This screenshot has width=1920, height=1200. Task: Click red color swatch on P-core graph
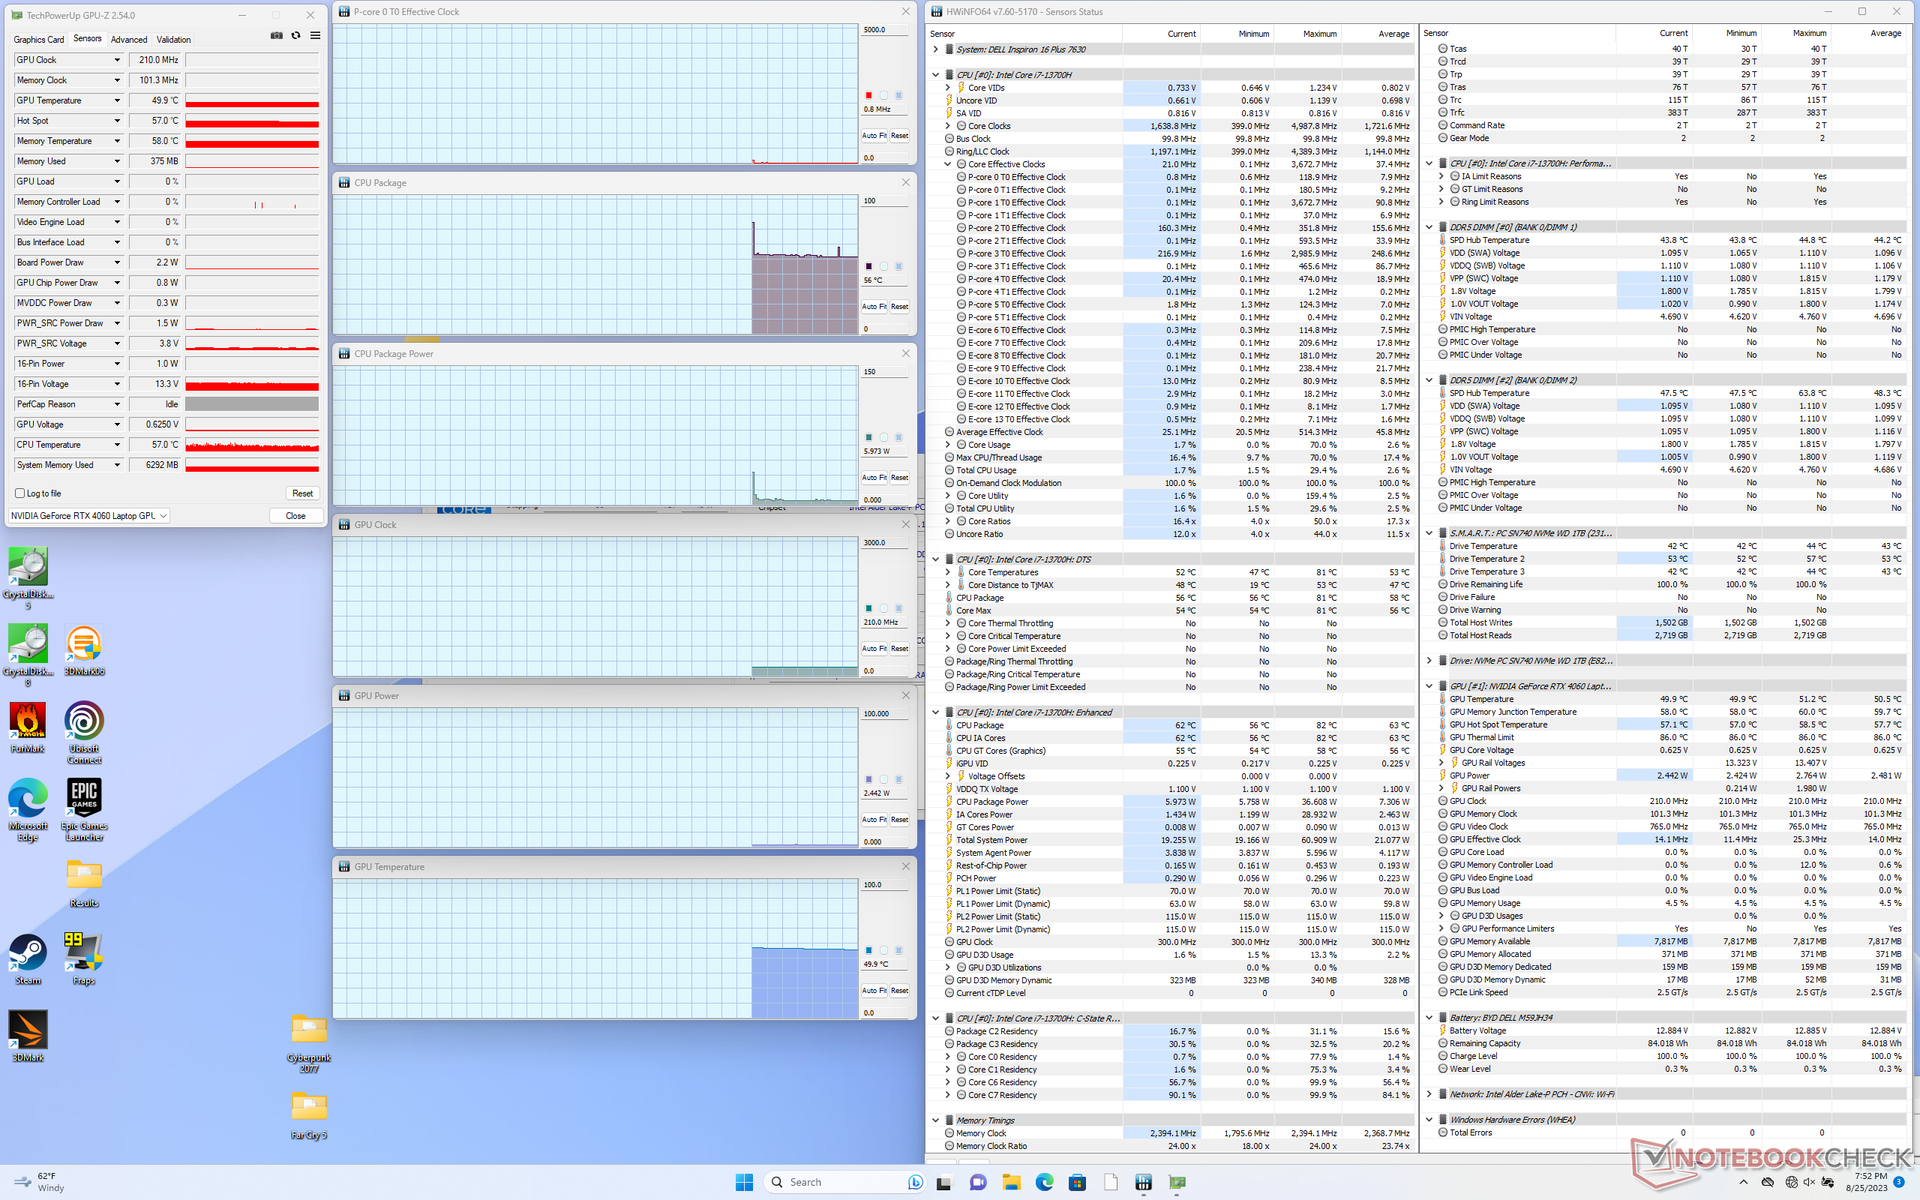868,96
